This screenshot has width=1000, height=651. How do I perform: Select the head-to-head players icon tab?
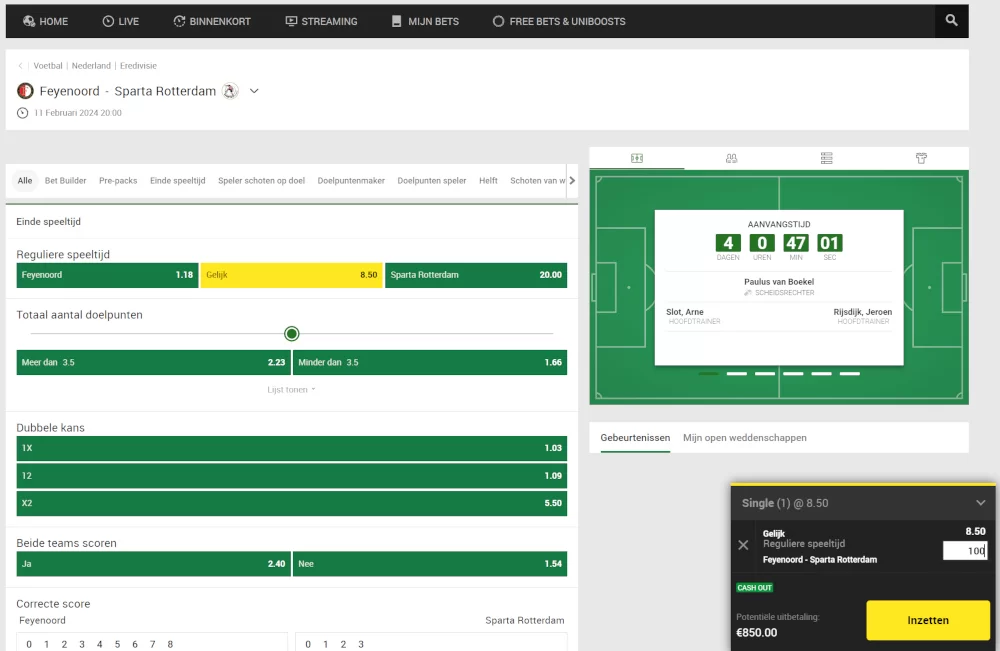coord(732,158)
